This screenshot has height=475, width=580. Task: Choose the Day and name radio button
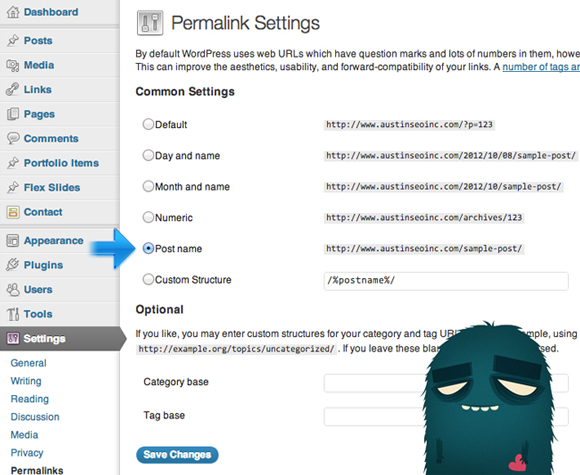point(148,155)
